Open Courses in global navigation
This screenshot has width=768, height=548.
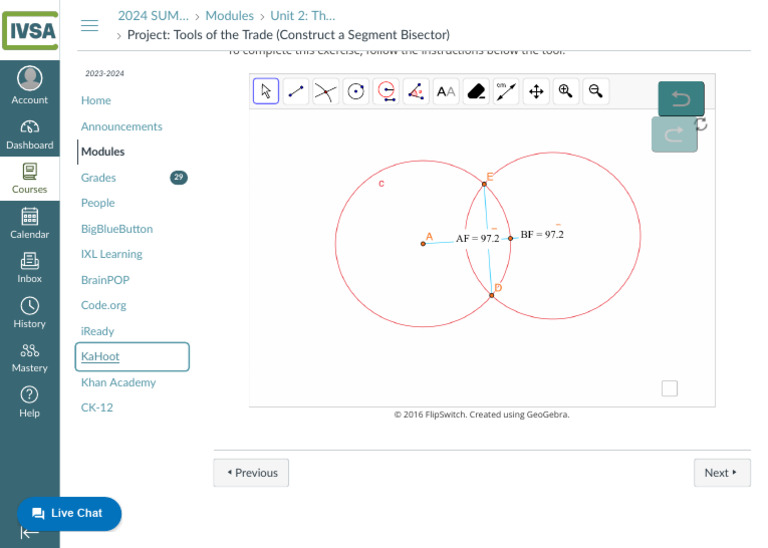[30, 179]
